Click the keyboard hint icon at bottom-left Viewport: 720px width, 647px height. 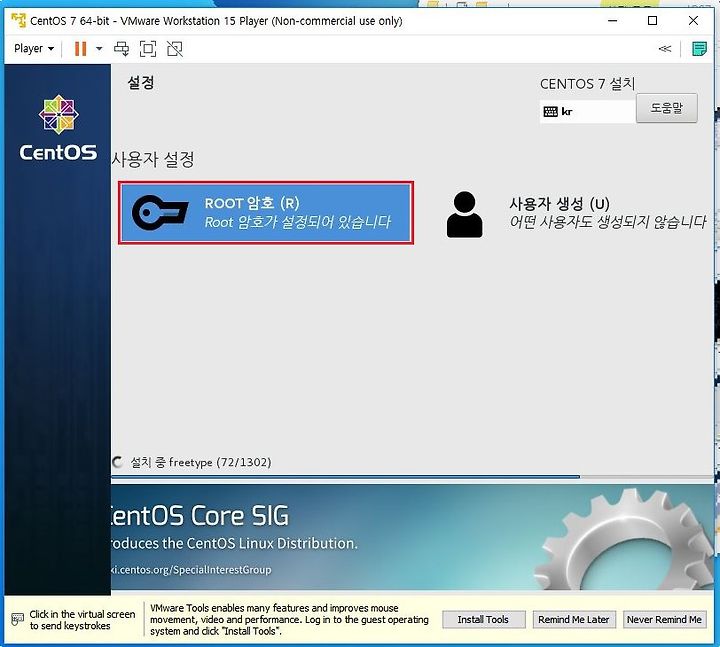pyautogui.click(x=17, y=619)
